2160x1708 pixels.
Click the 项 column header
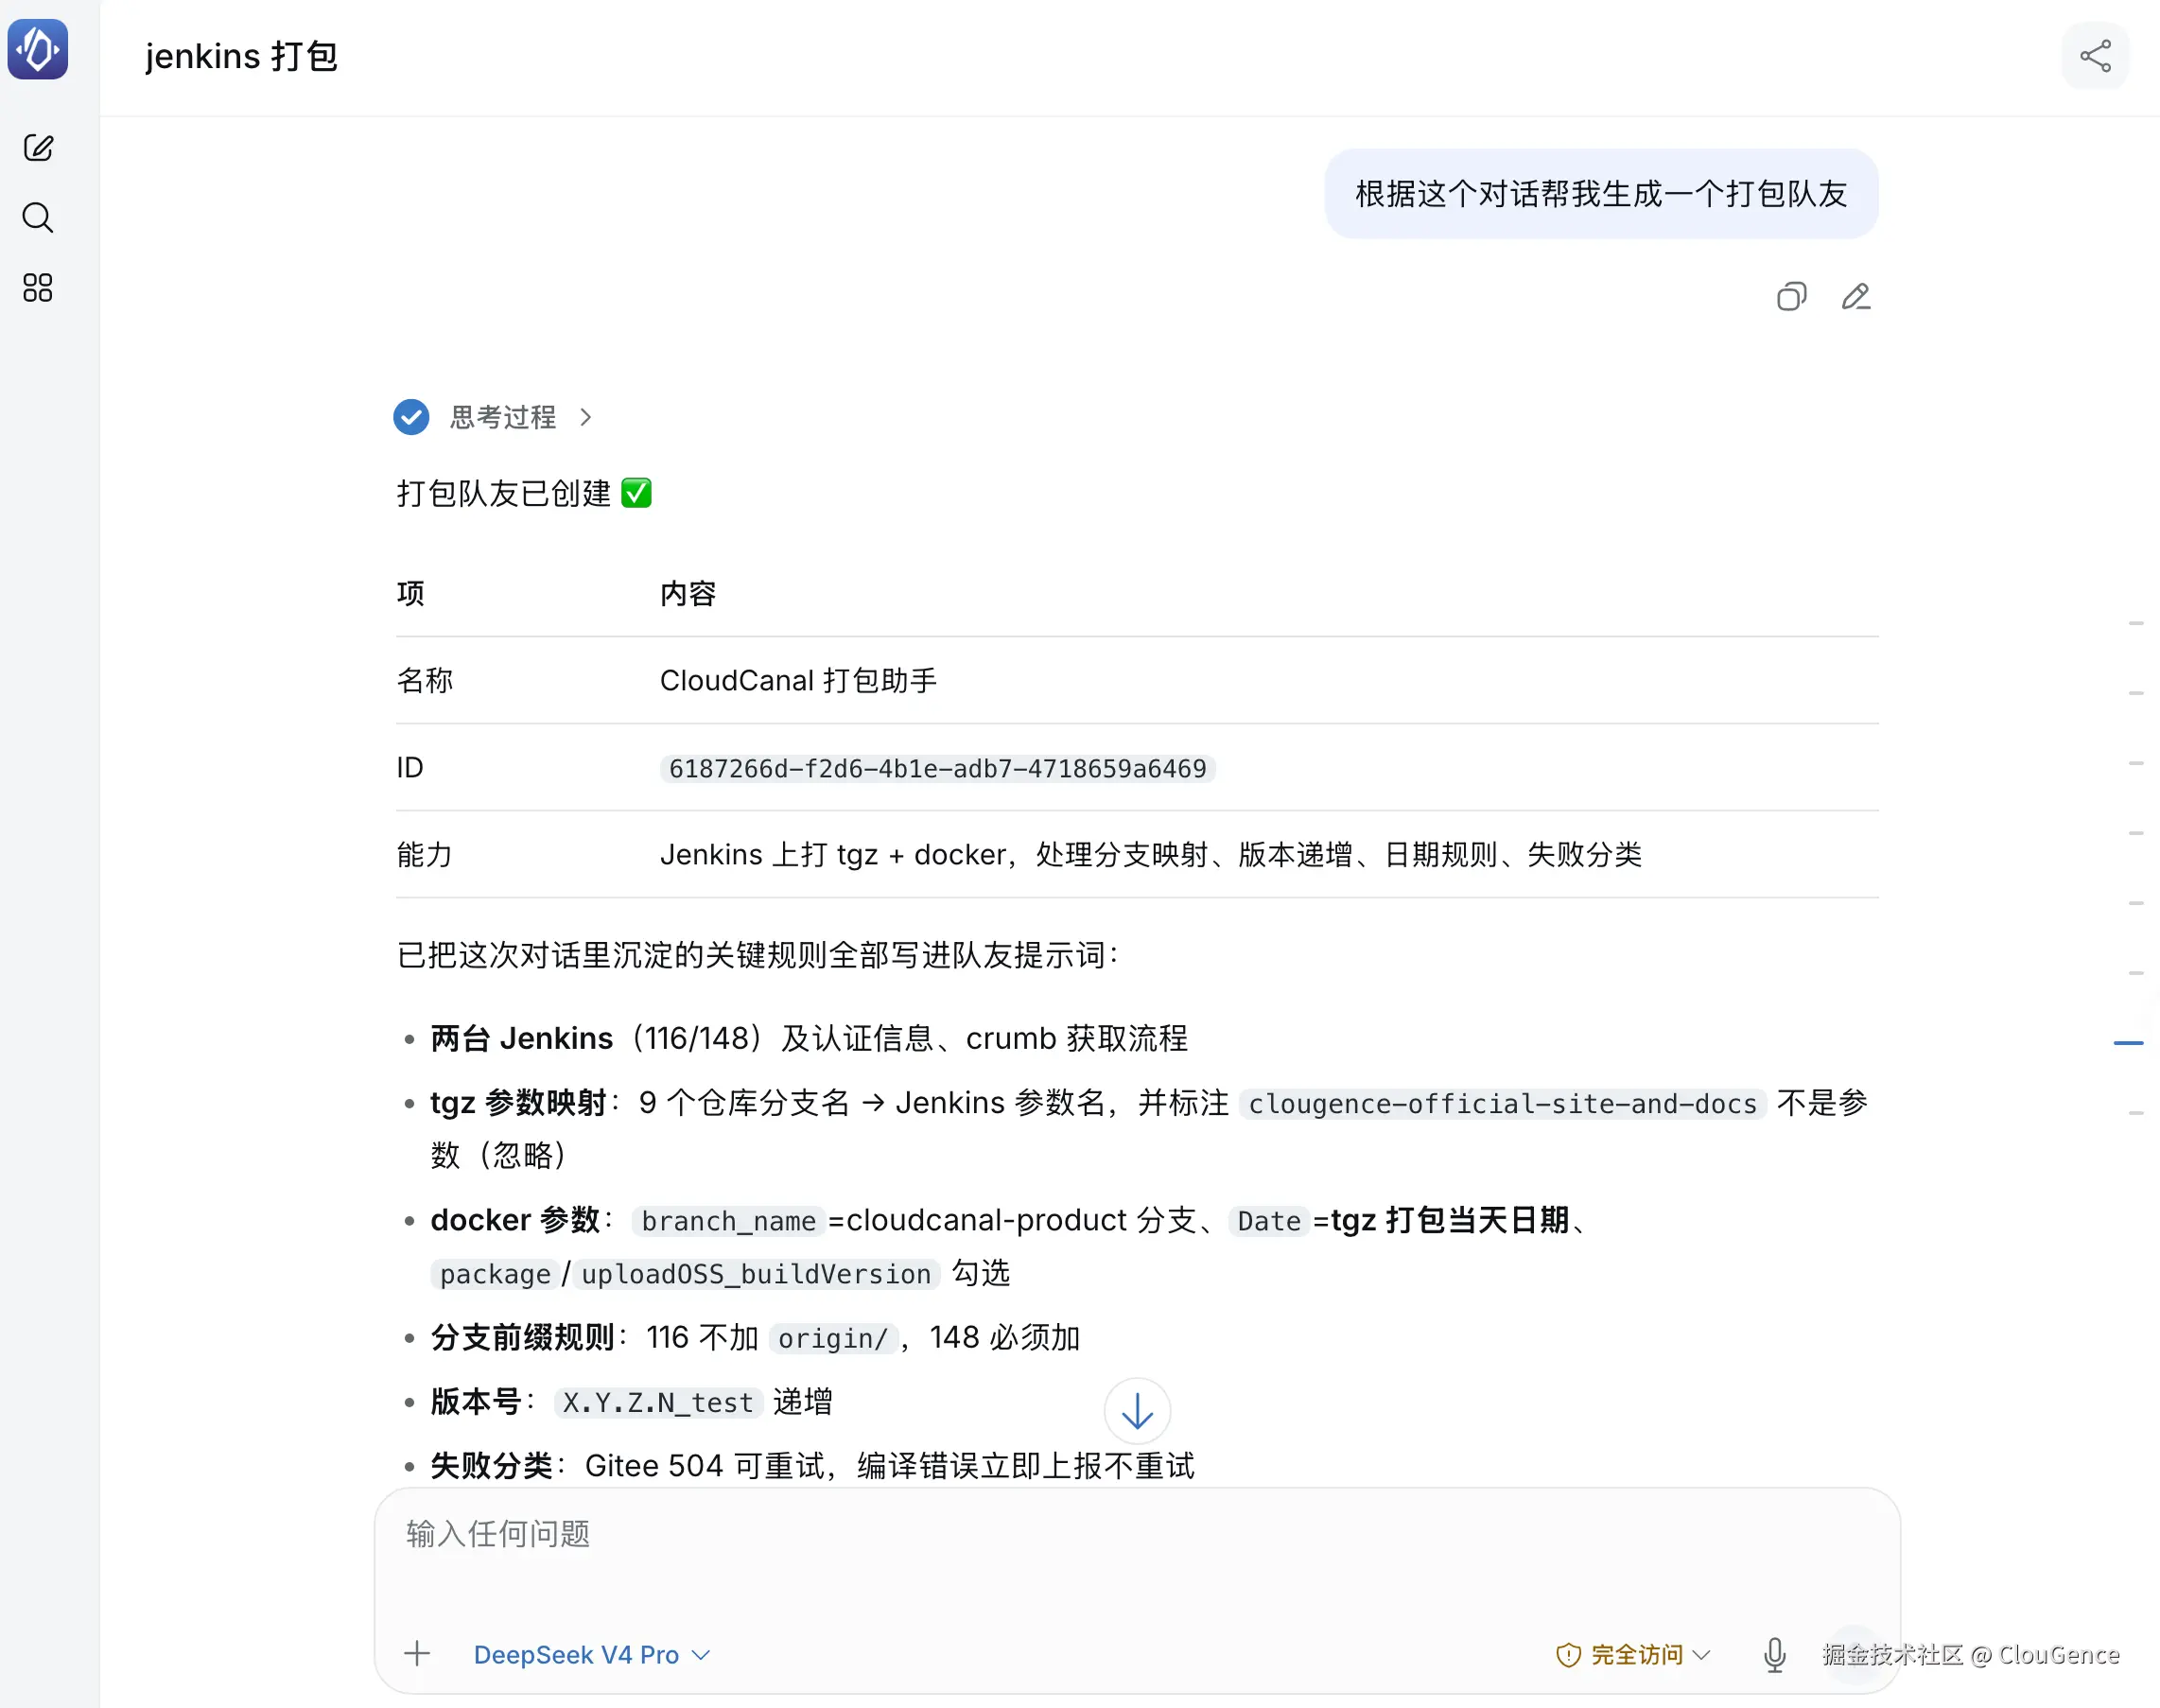(x=410, y=594)
